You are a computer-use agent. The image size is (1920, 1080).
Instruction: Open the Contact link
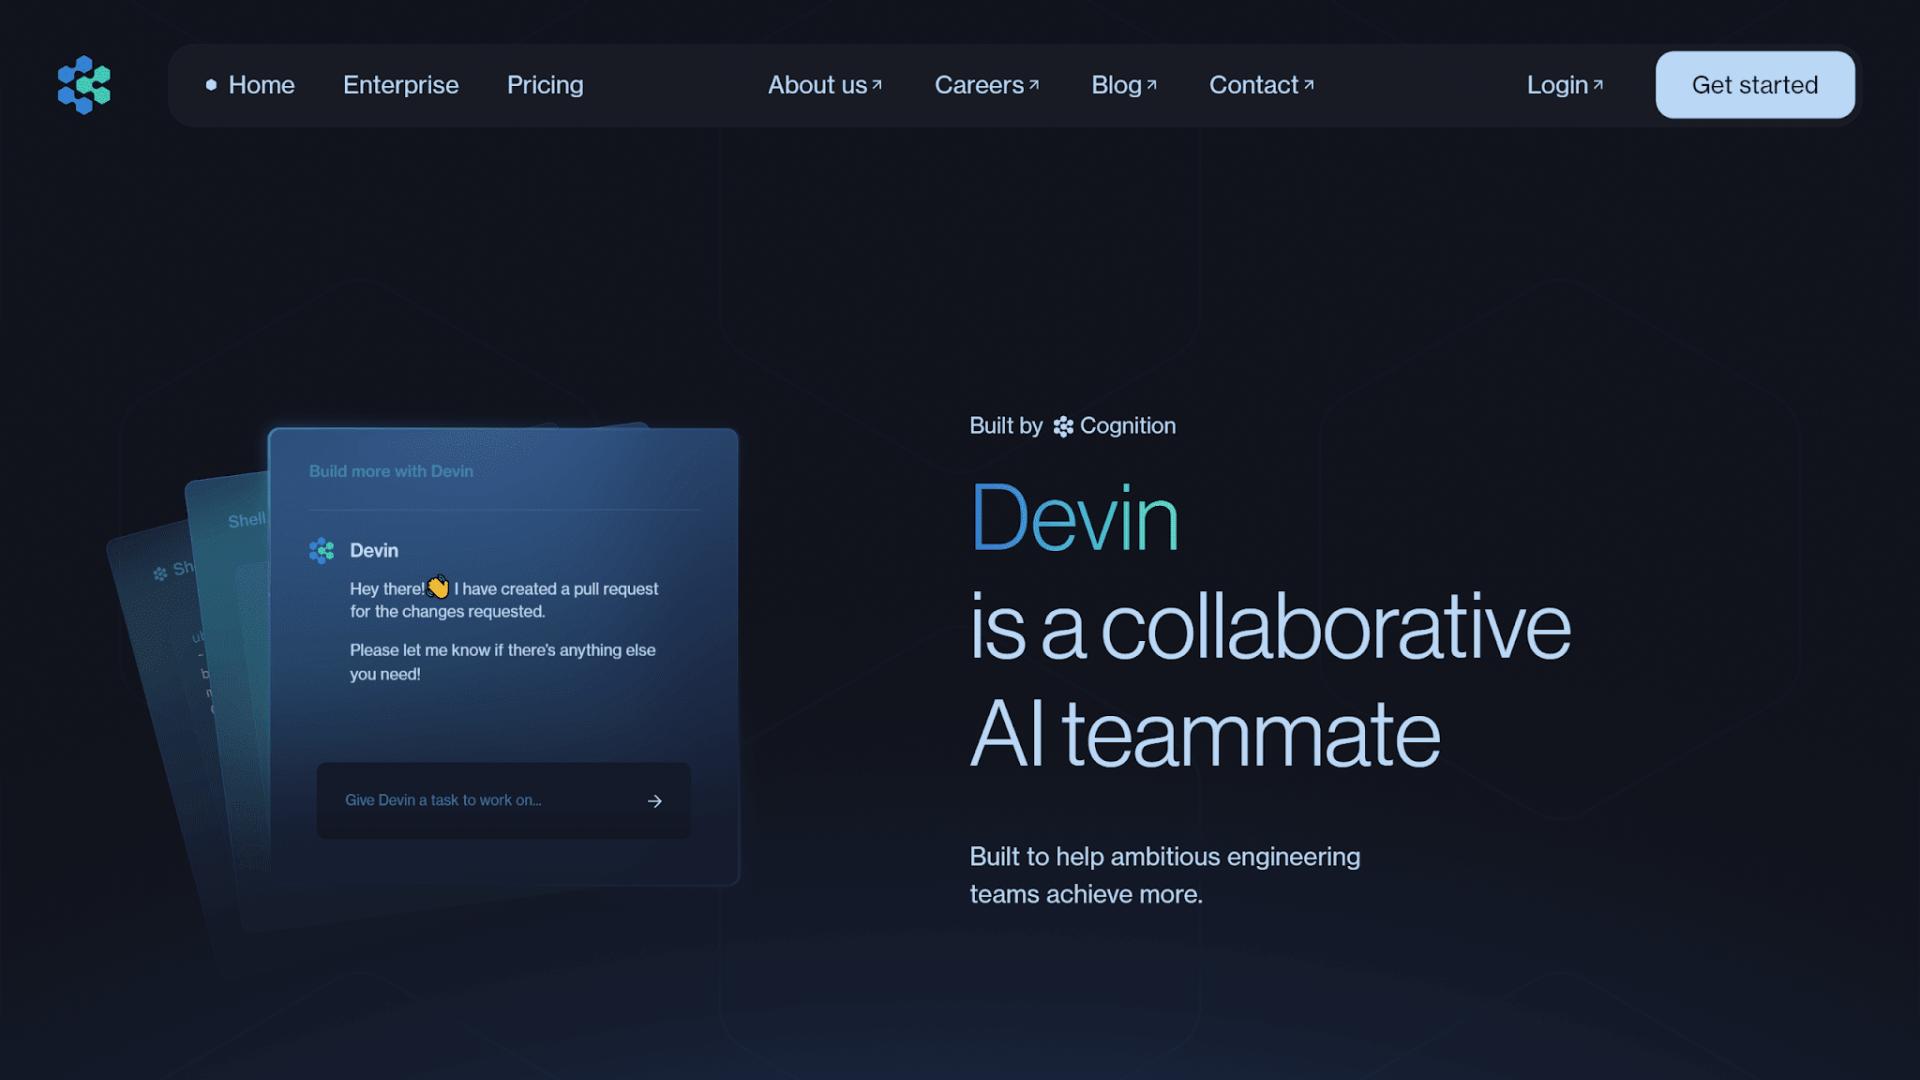click(x=1253, y=85)
